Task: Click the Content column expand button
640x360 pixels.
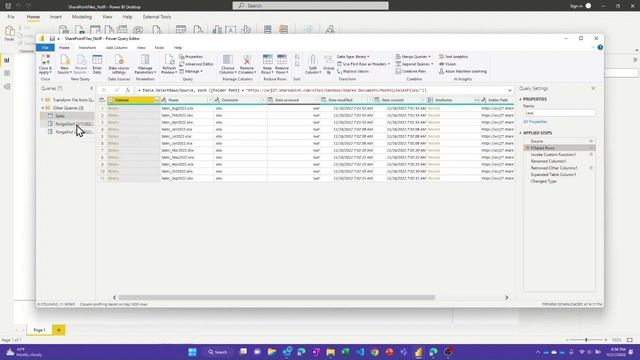Action: click(157, 100)
